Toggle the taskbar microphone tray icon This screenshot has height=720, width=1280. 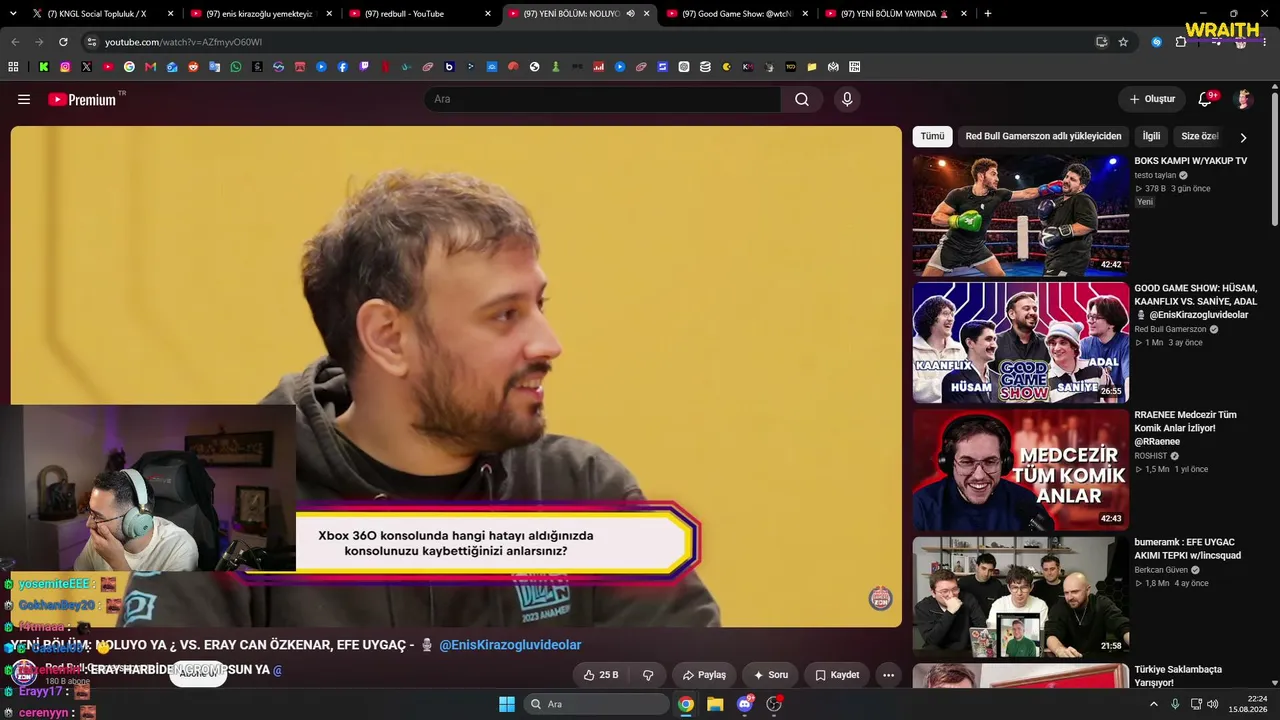(x=1175, y=704)
